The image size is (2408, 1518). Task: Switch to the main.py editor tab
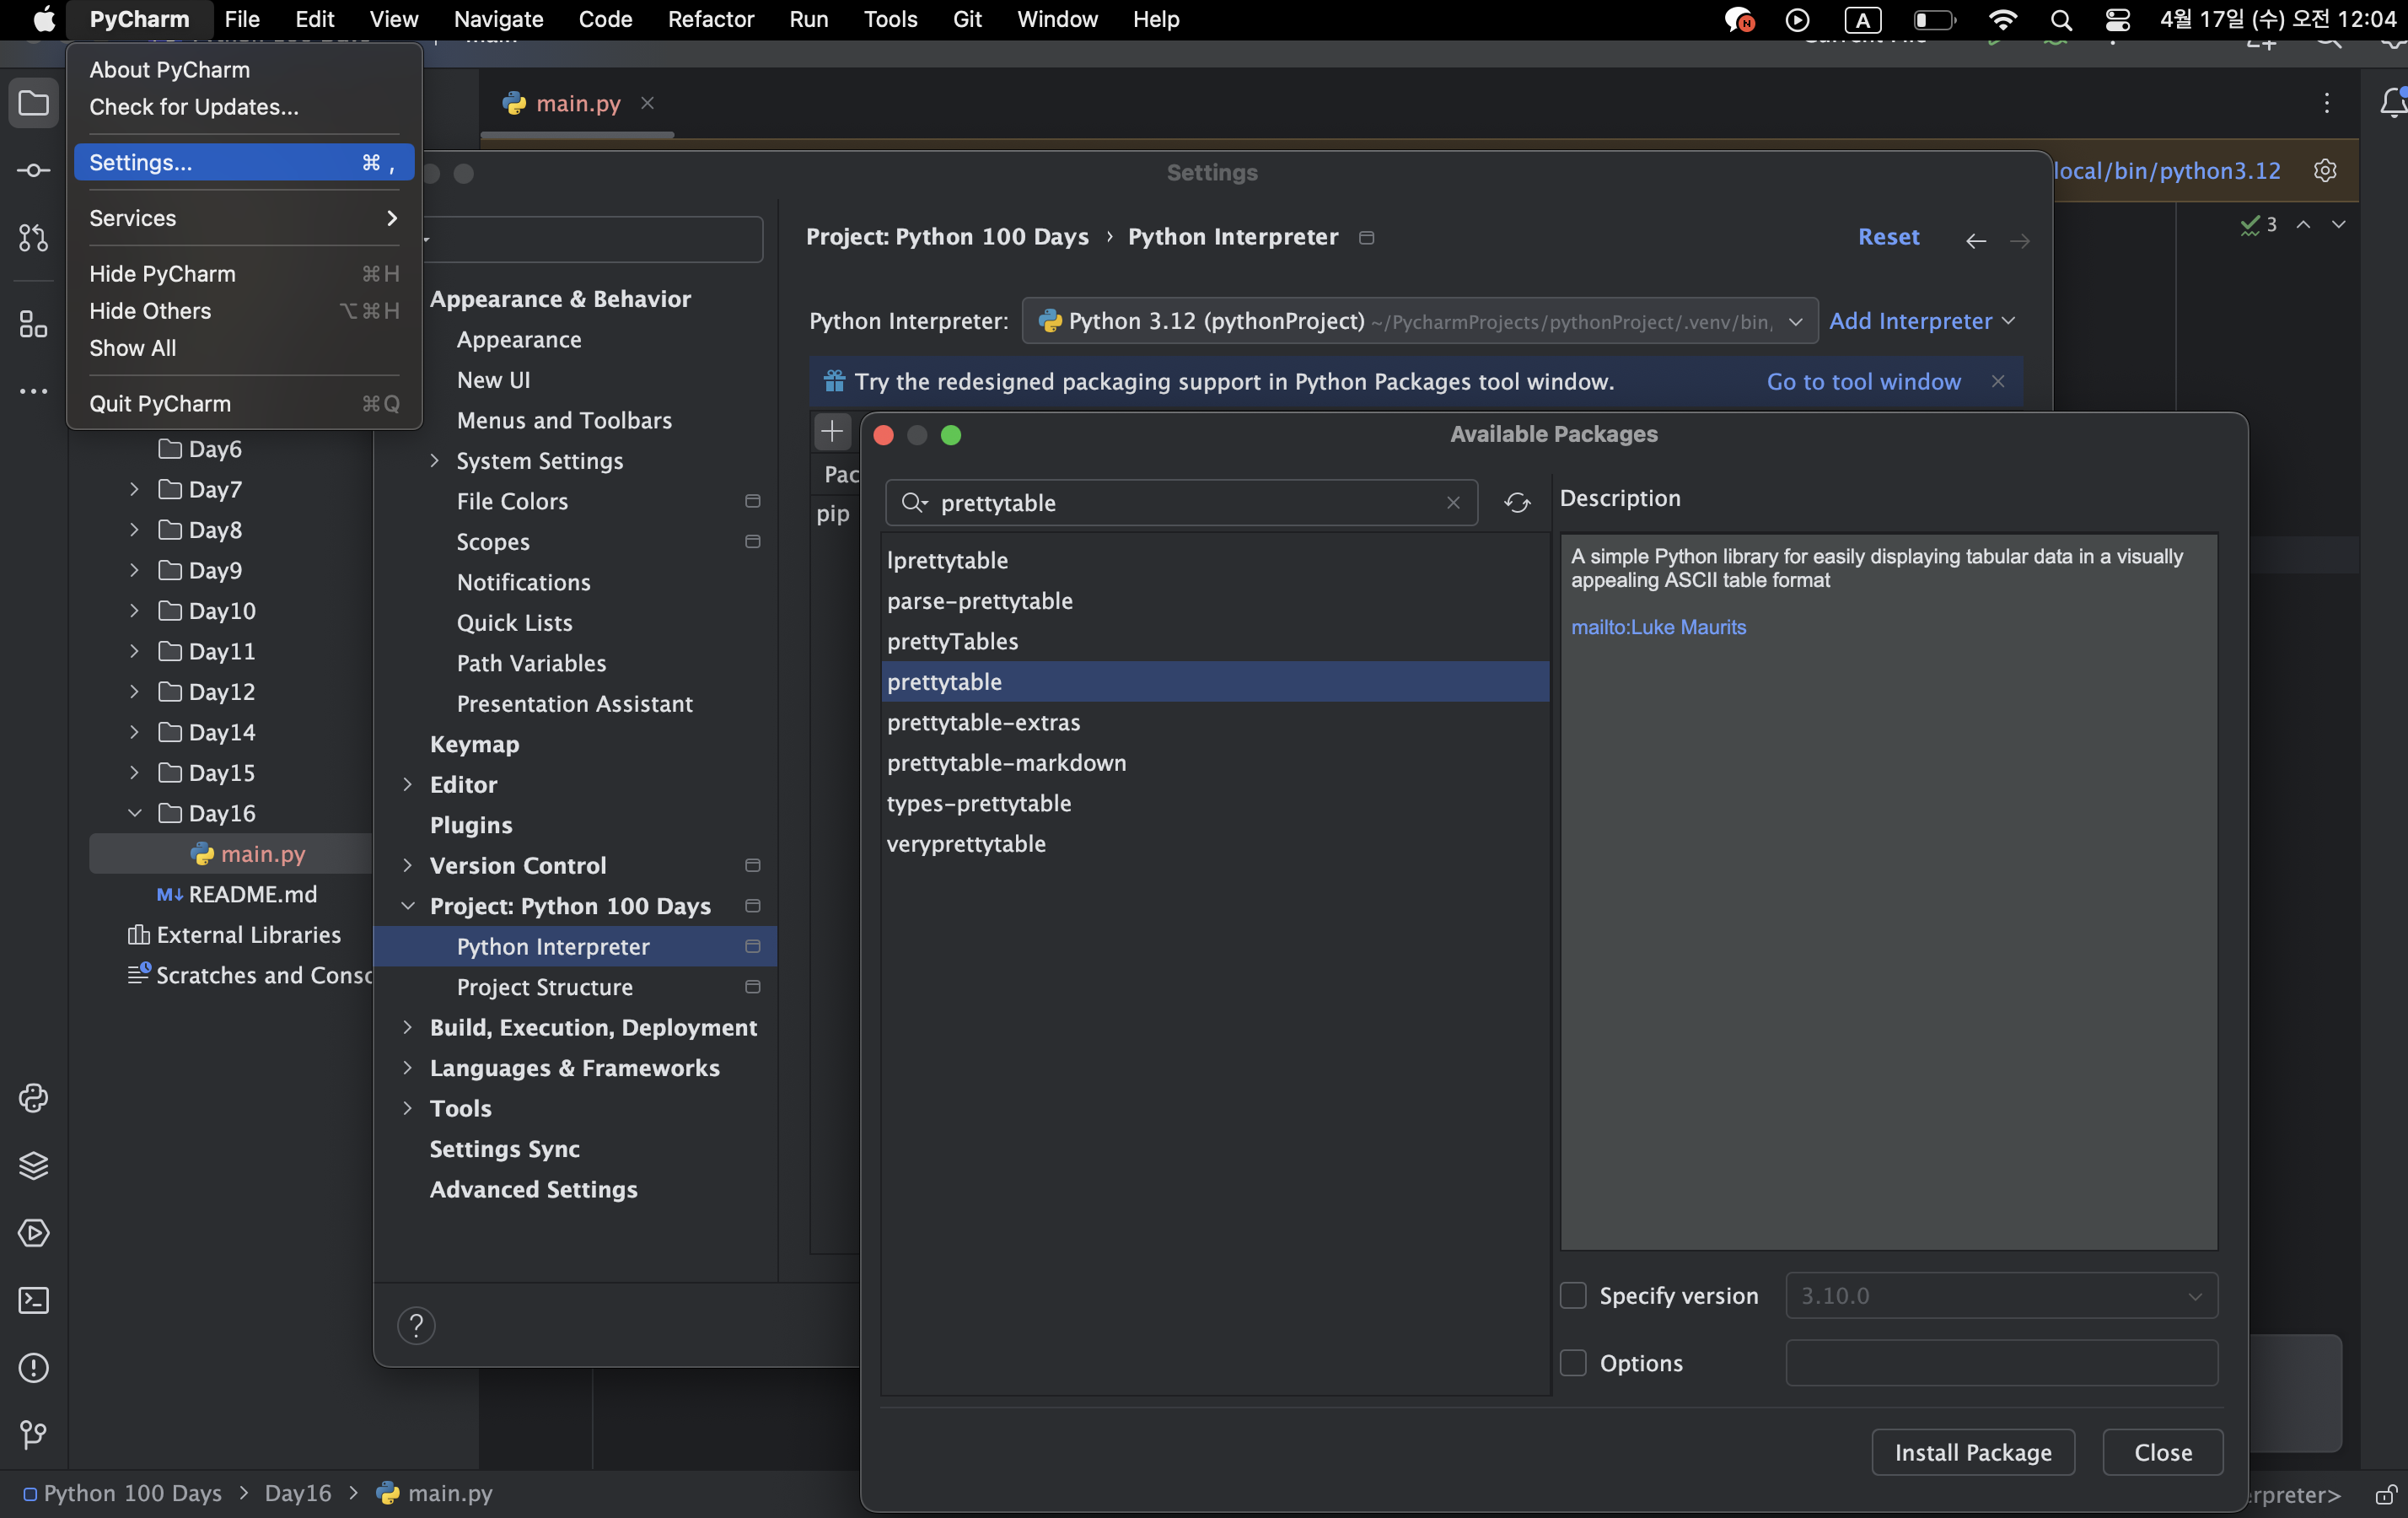click(x=577, y=103)
